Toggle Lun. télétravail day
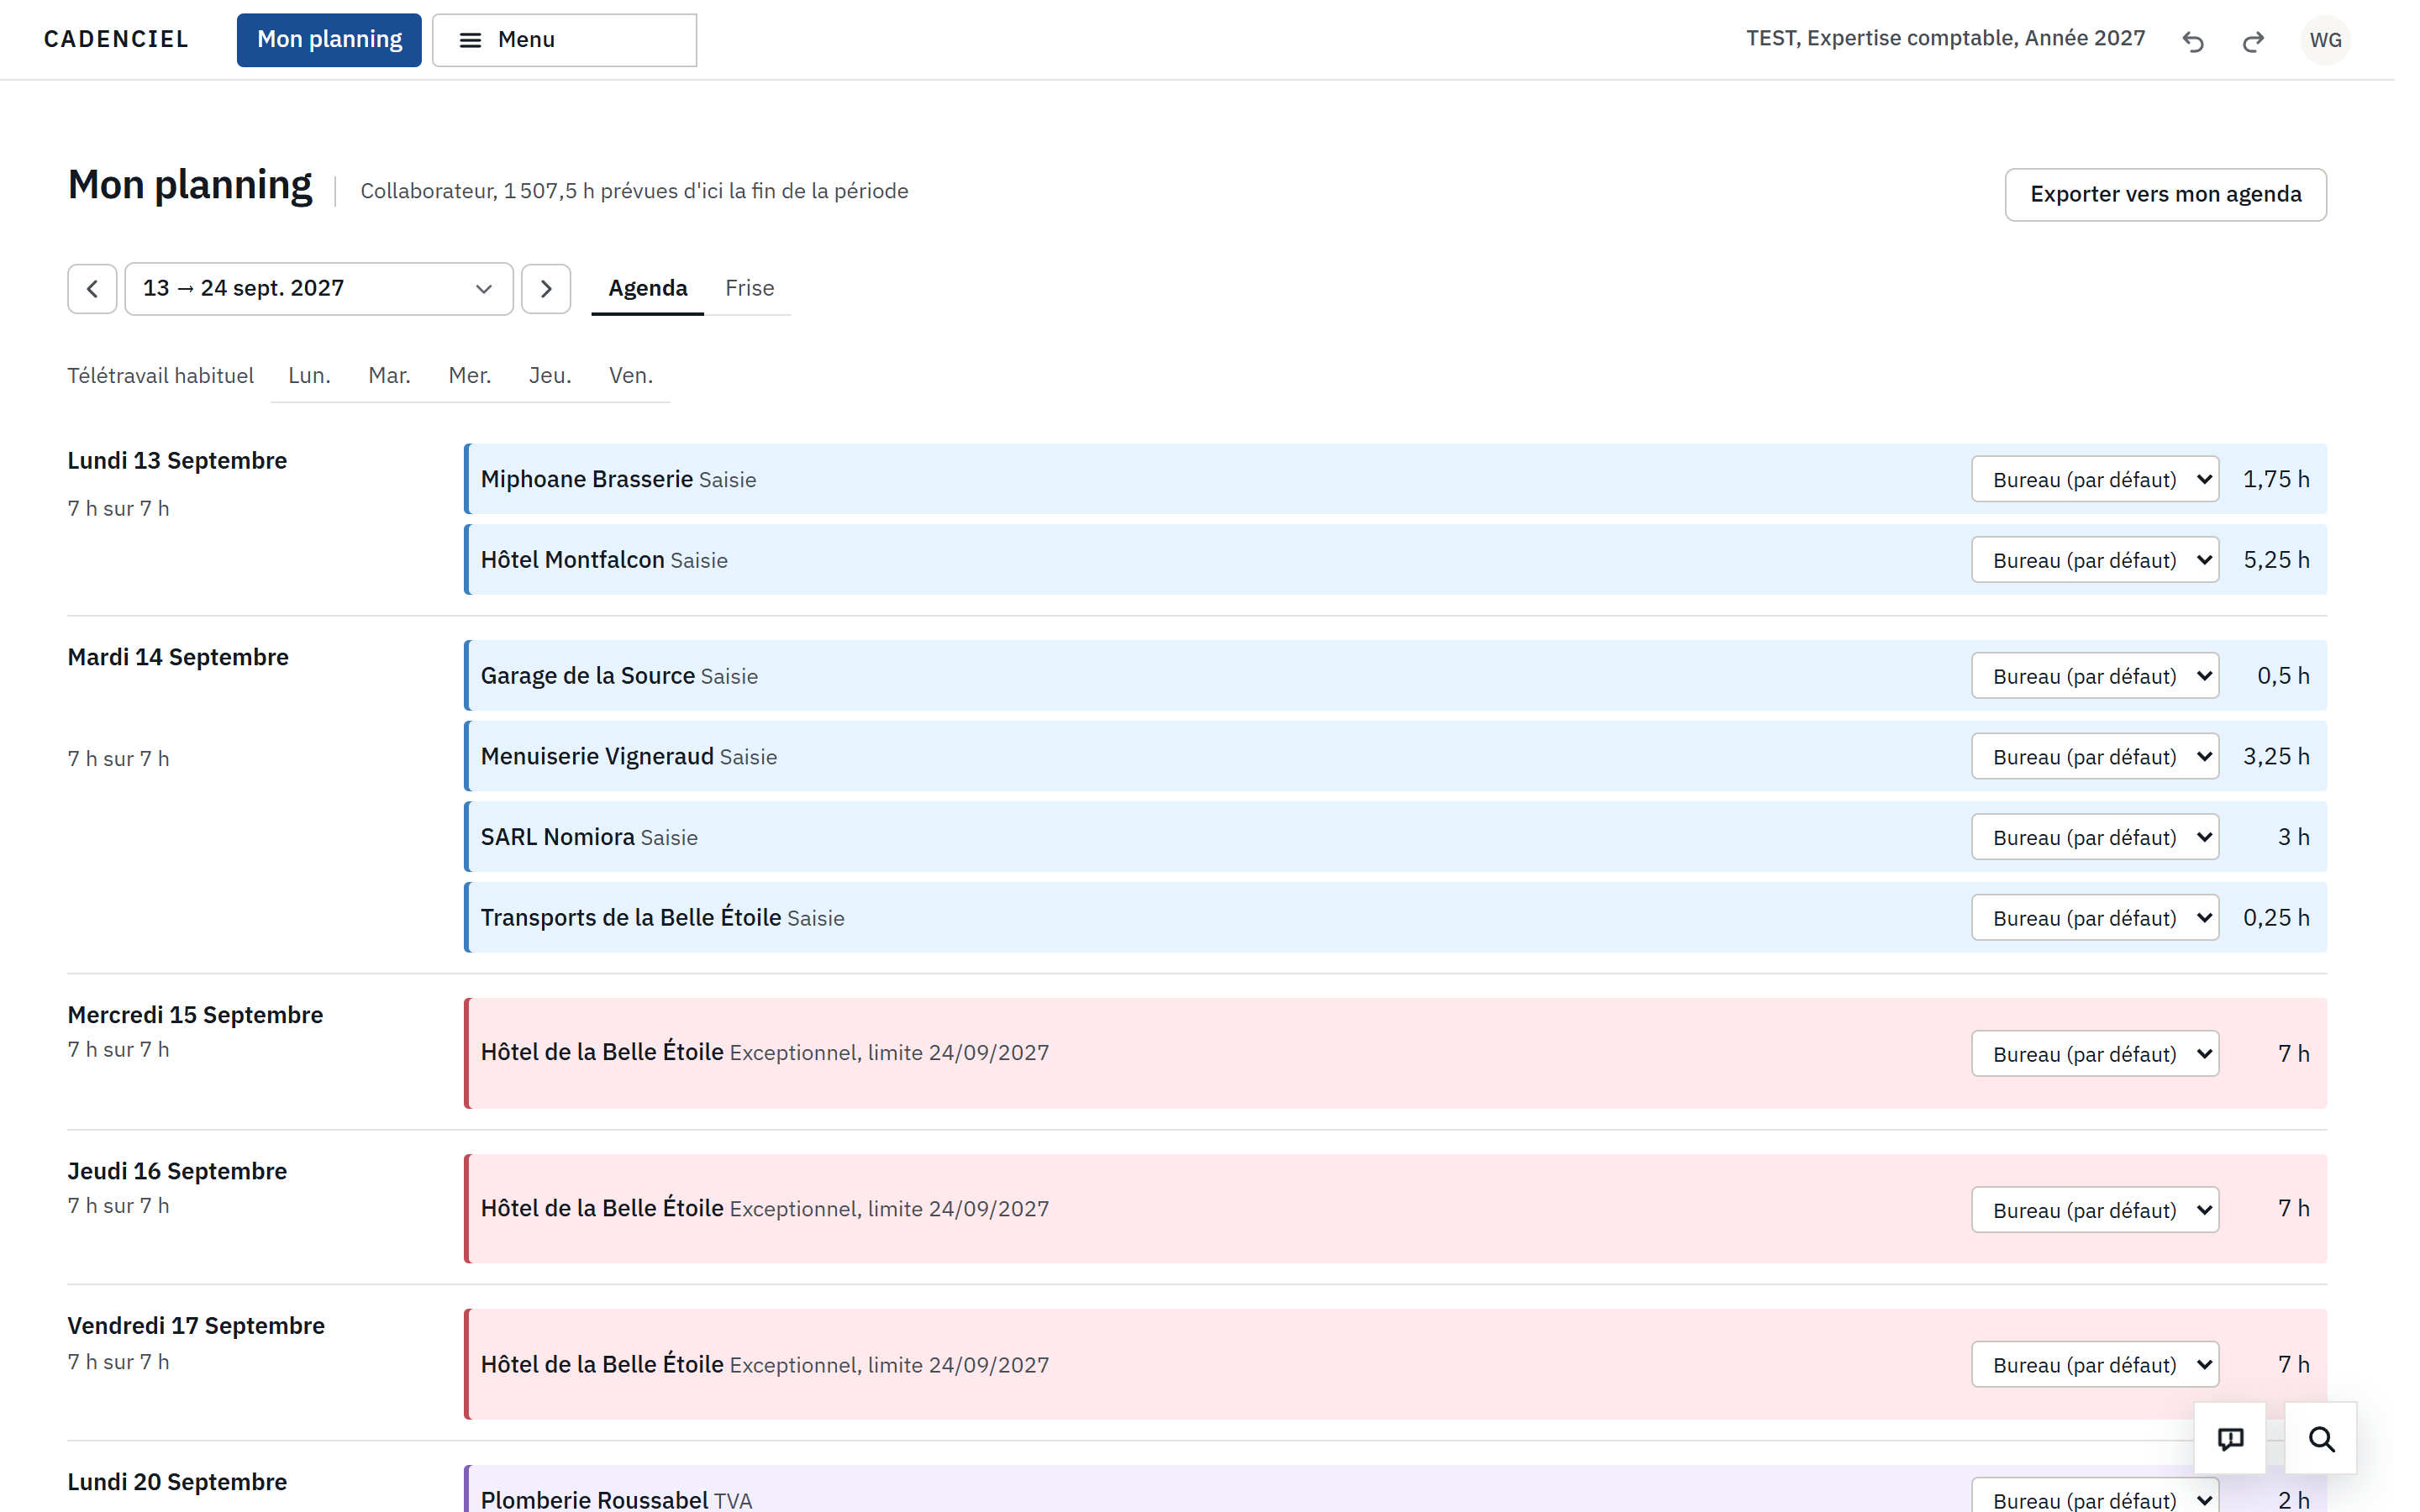The height and width of the screenshot is (1512, 2420). [x=309, y=375]
